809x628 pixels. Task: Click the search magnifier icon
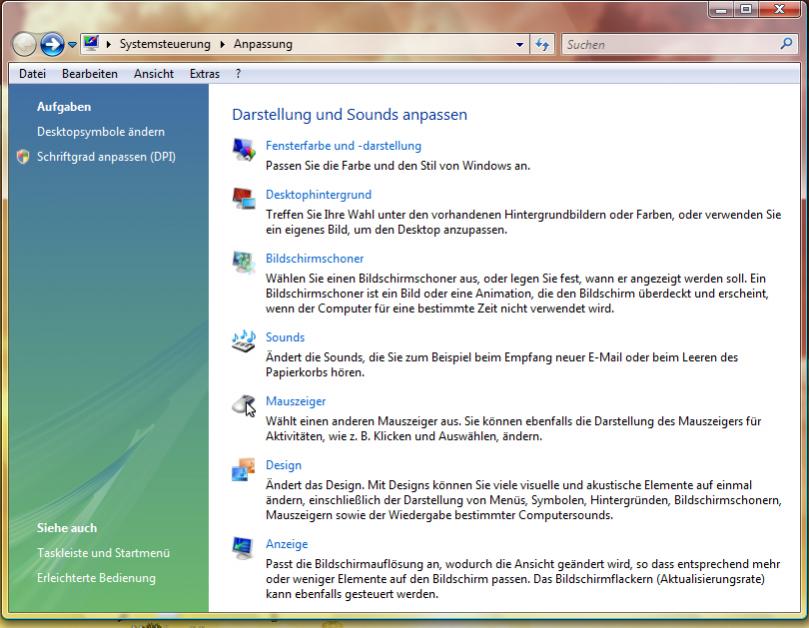(786, 44)
